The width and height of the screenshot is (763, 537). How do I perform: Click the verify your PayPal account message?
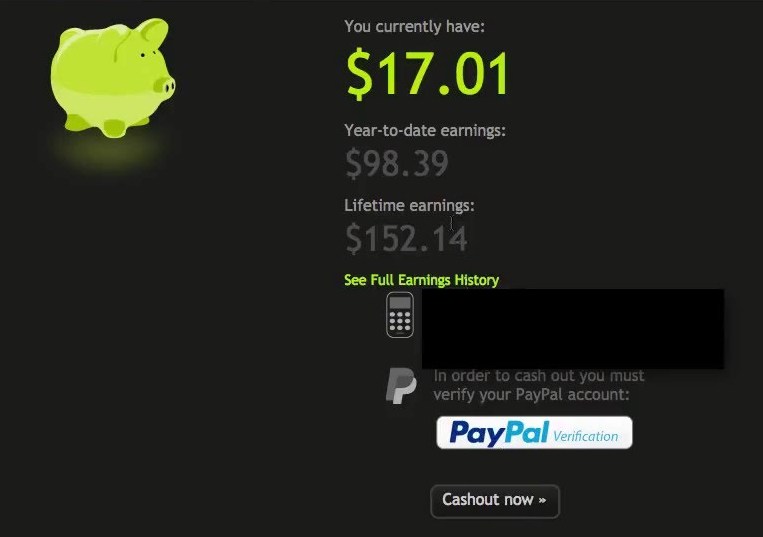[539, 385]
